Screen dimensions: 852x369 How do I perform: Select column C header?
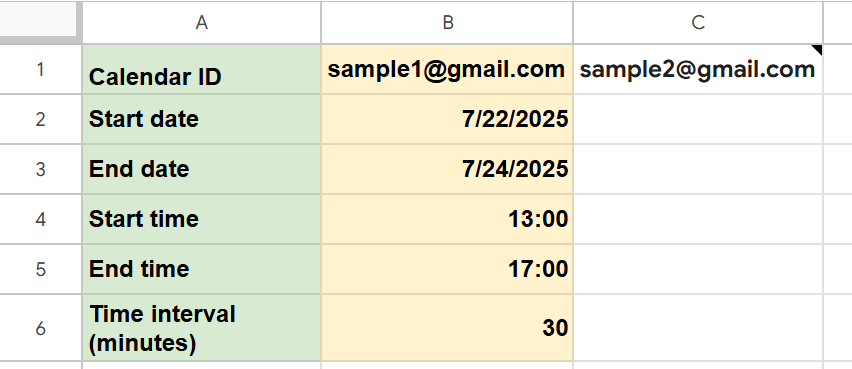(x=698, y=22)
